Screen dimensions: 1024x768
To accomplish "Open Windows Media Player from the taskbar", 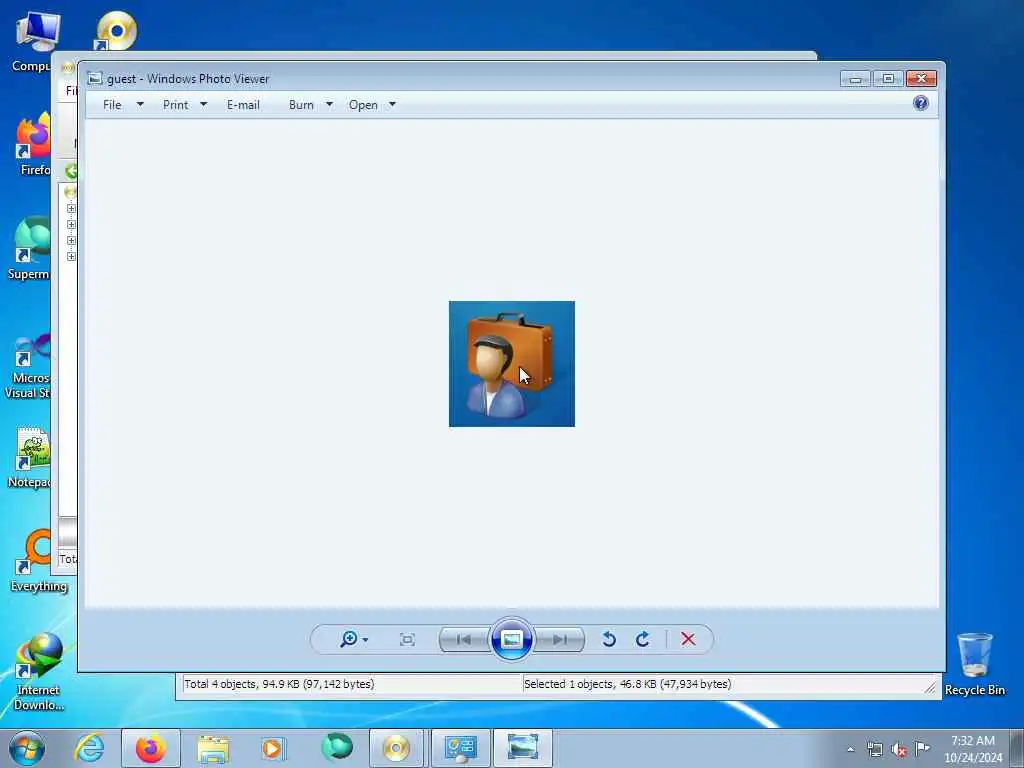I will (273, 748).
